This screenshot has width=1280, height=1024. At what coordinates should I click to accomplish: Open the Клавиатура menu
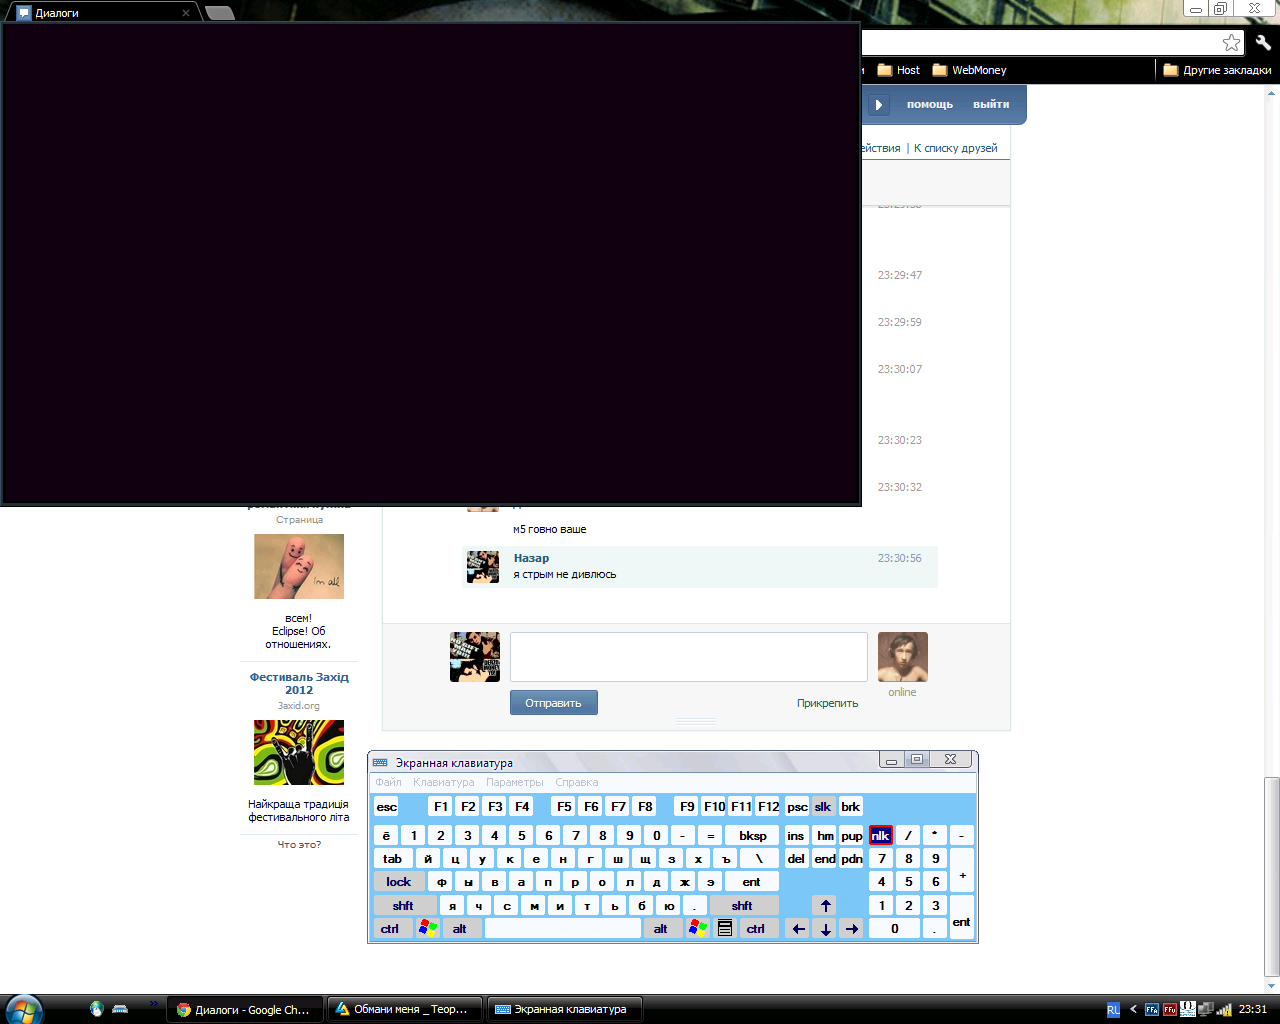pos(443,783)
